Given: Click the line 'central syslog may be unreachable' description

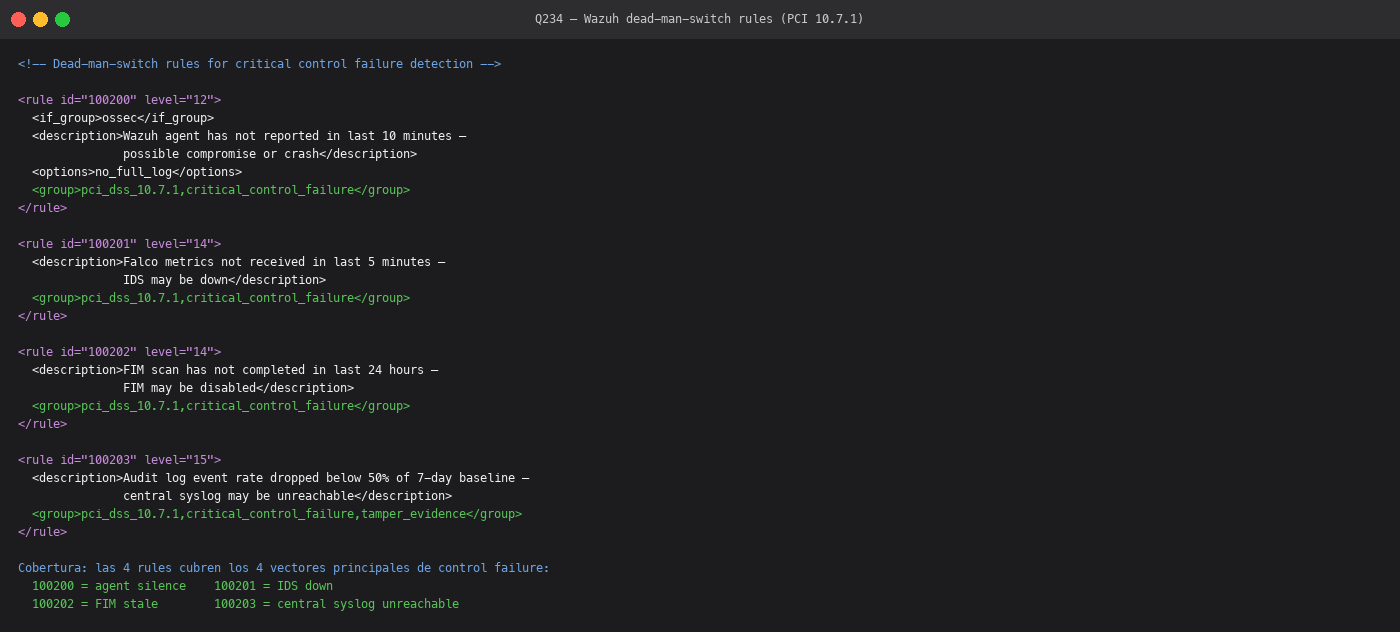Looking at the screenshot, I should (x=287, y=496).
